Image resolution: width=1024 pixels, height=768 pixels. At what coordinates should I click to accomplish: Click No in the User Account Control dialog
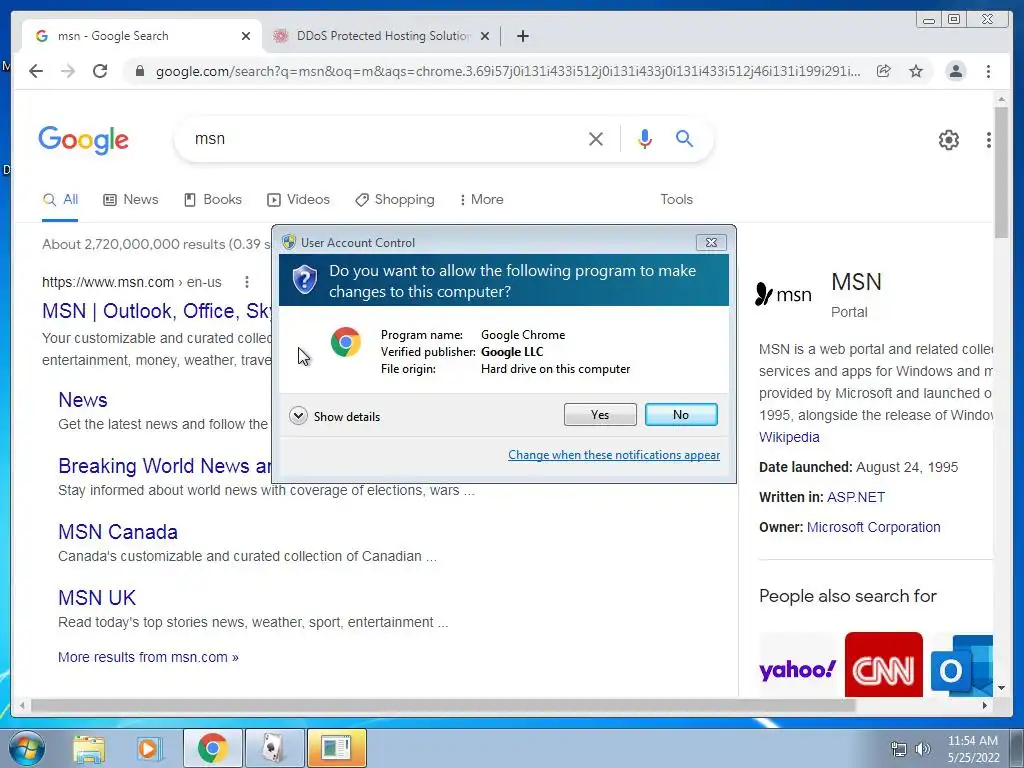coord(681,415)
